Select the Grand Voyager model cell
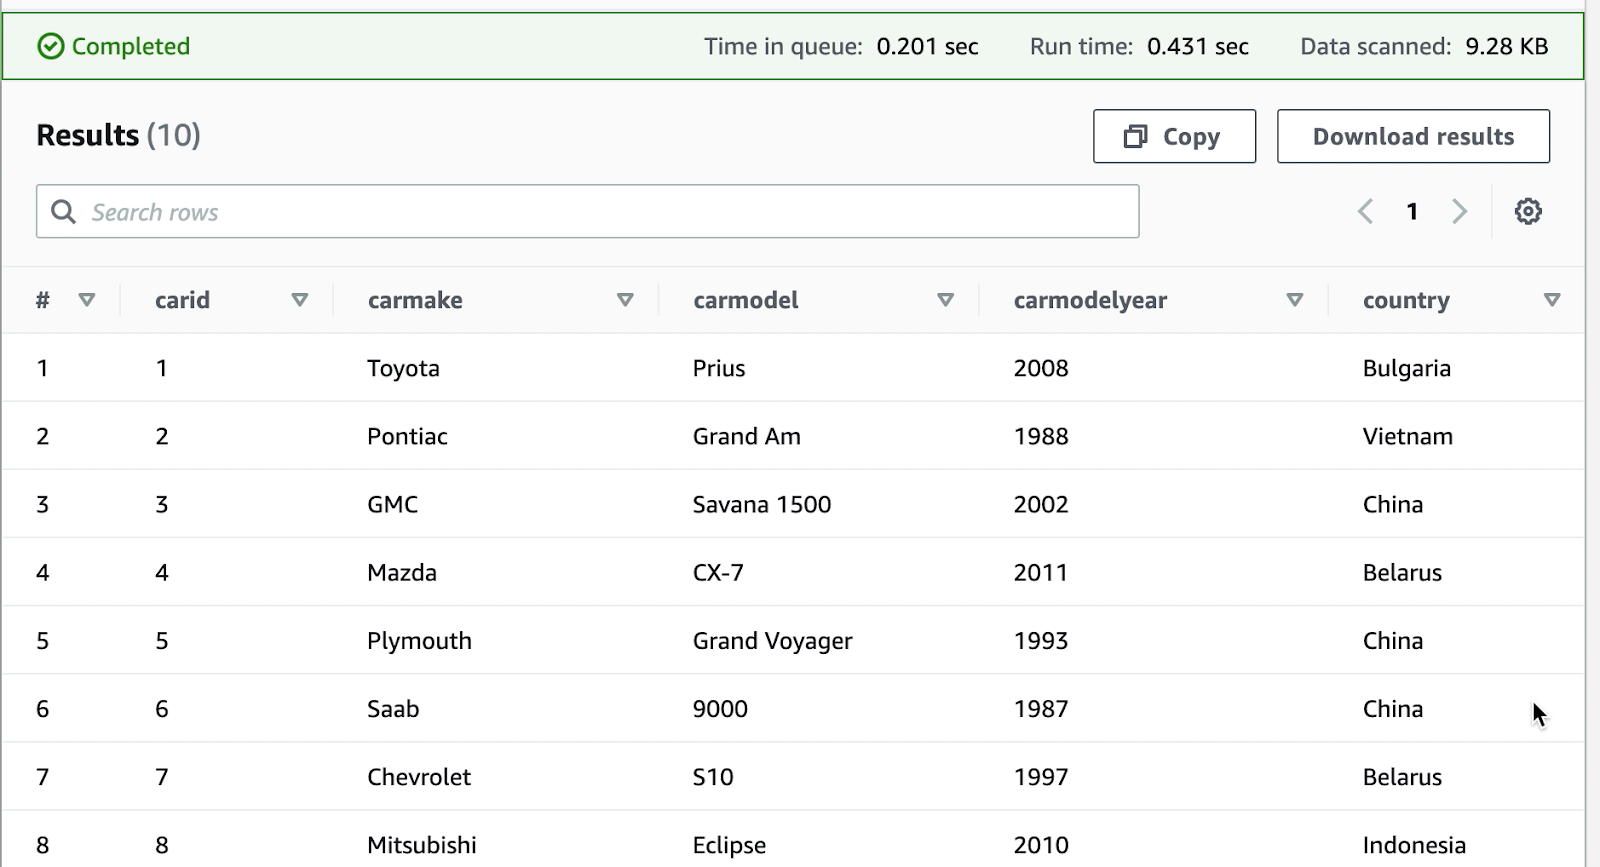 click(x=772, y=641)
